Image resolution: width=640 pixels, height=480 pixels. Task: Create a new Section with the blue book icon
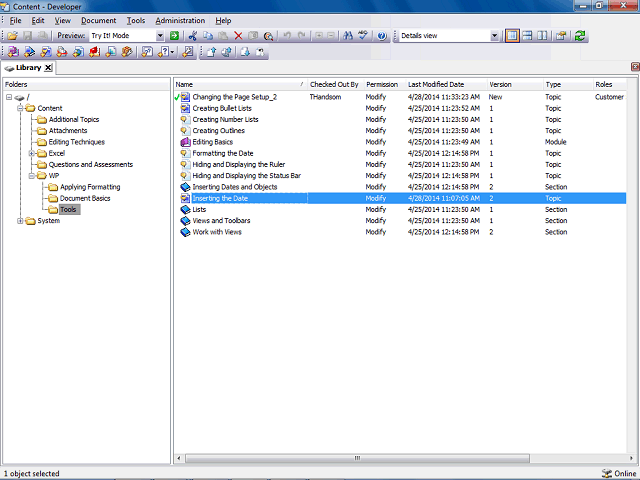pyautogui.click(x=29, y=52)
